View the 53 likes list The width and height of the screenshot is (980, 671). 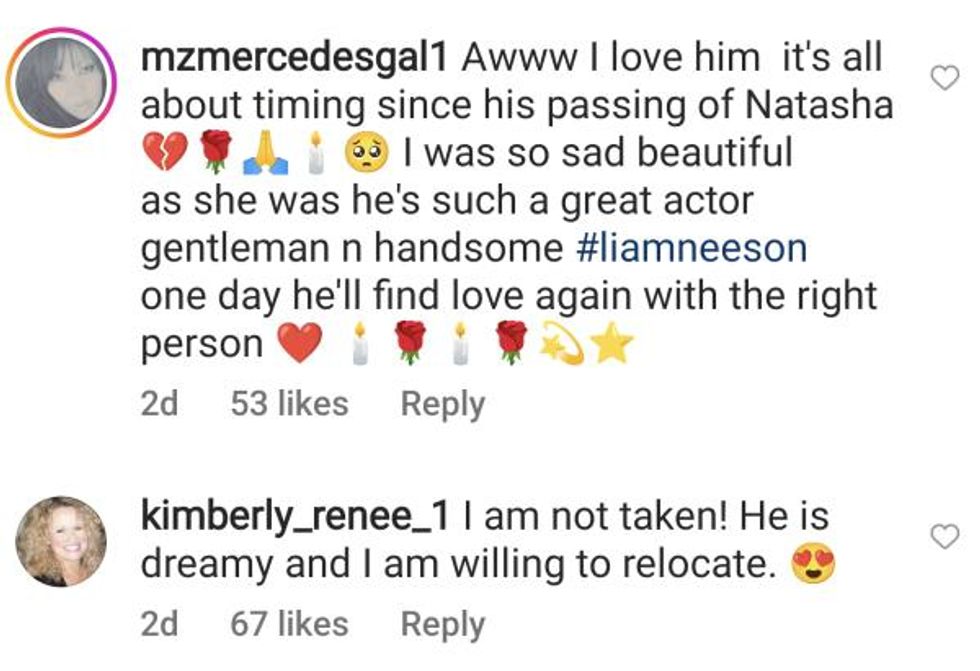(x=289, y=404)
